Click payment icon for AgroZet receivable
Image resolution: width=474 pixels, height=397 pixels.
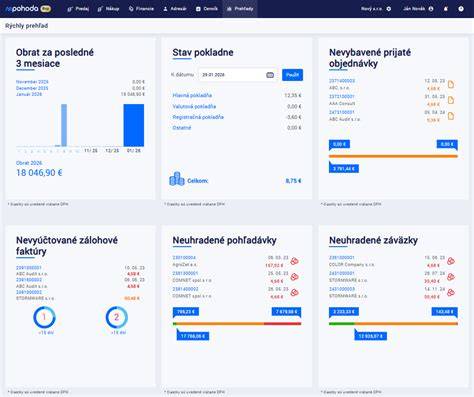pos(294,261)
